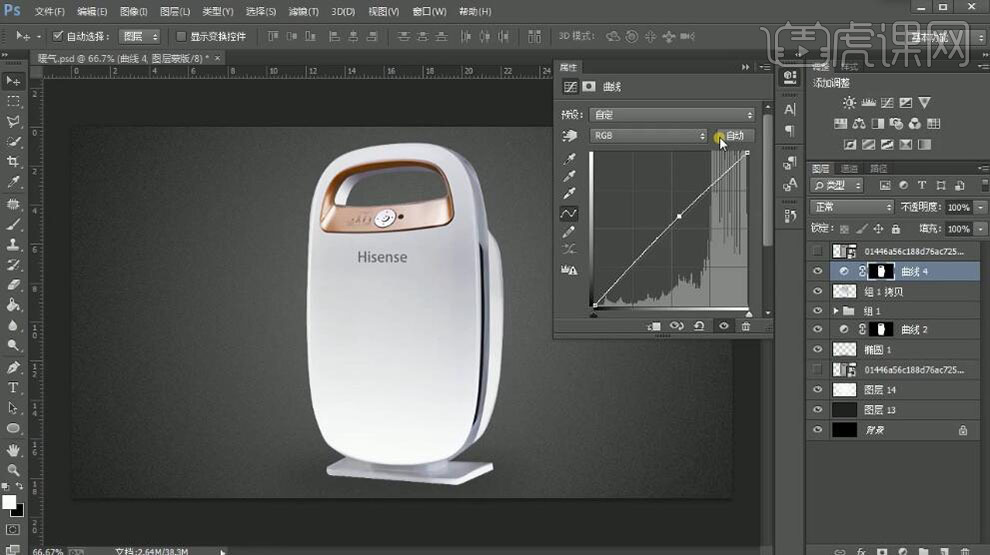Hide the 曲线 4 layer
The height and width of the screenshot is (555, 990).
click(818, 272)
